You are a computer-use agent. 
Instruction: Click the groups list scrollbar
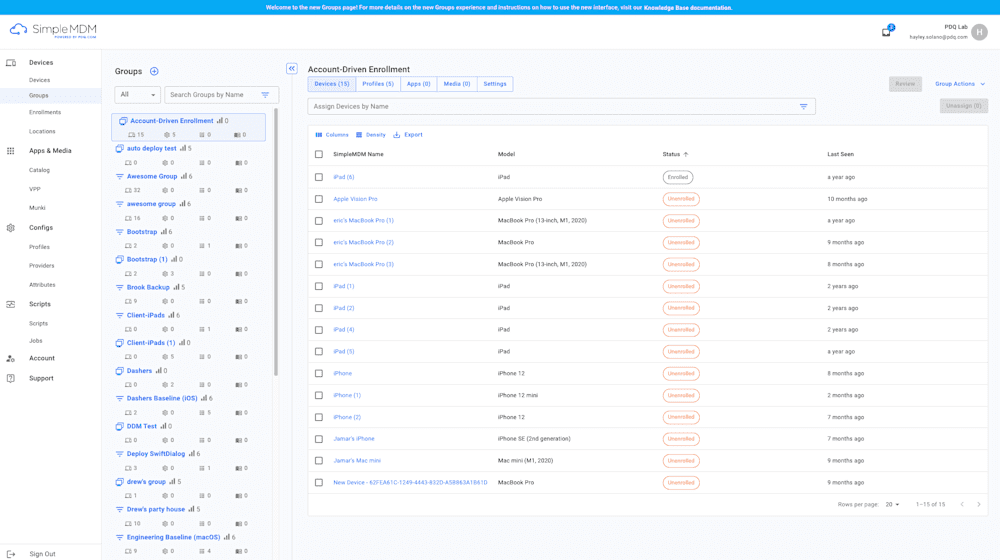(276, 242)
